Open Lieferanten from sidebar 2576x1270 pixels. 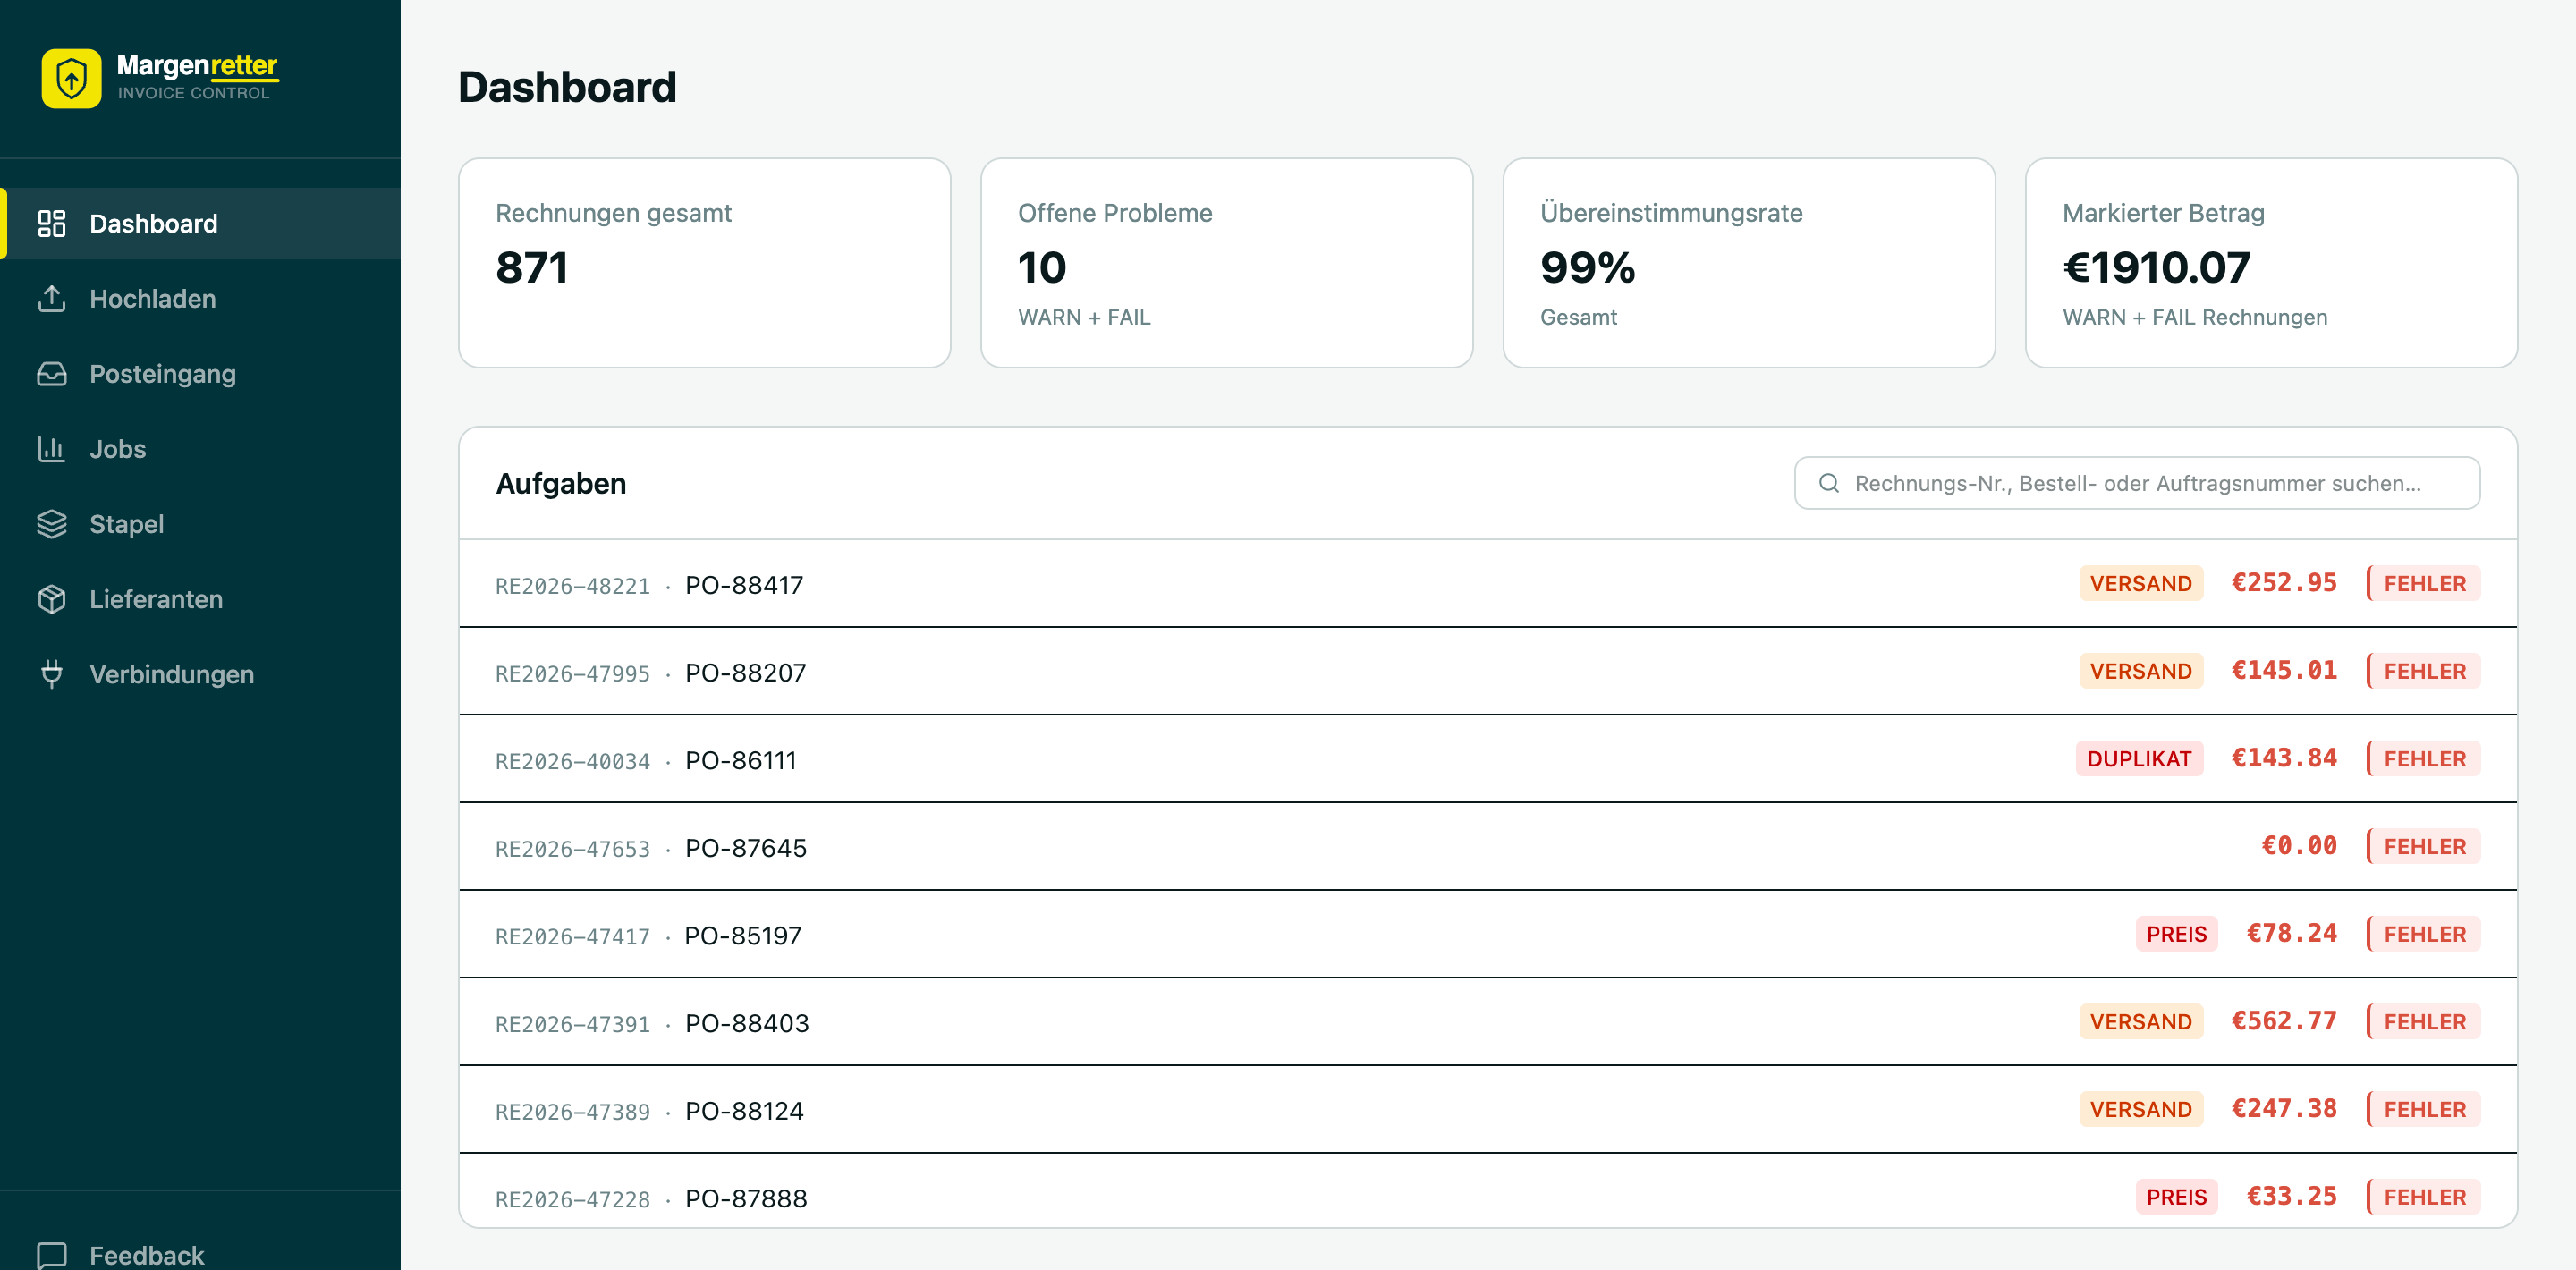[200, 598]
